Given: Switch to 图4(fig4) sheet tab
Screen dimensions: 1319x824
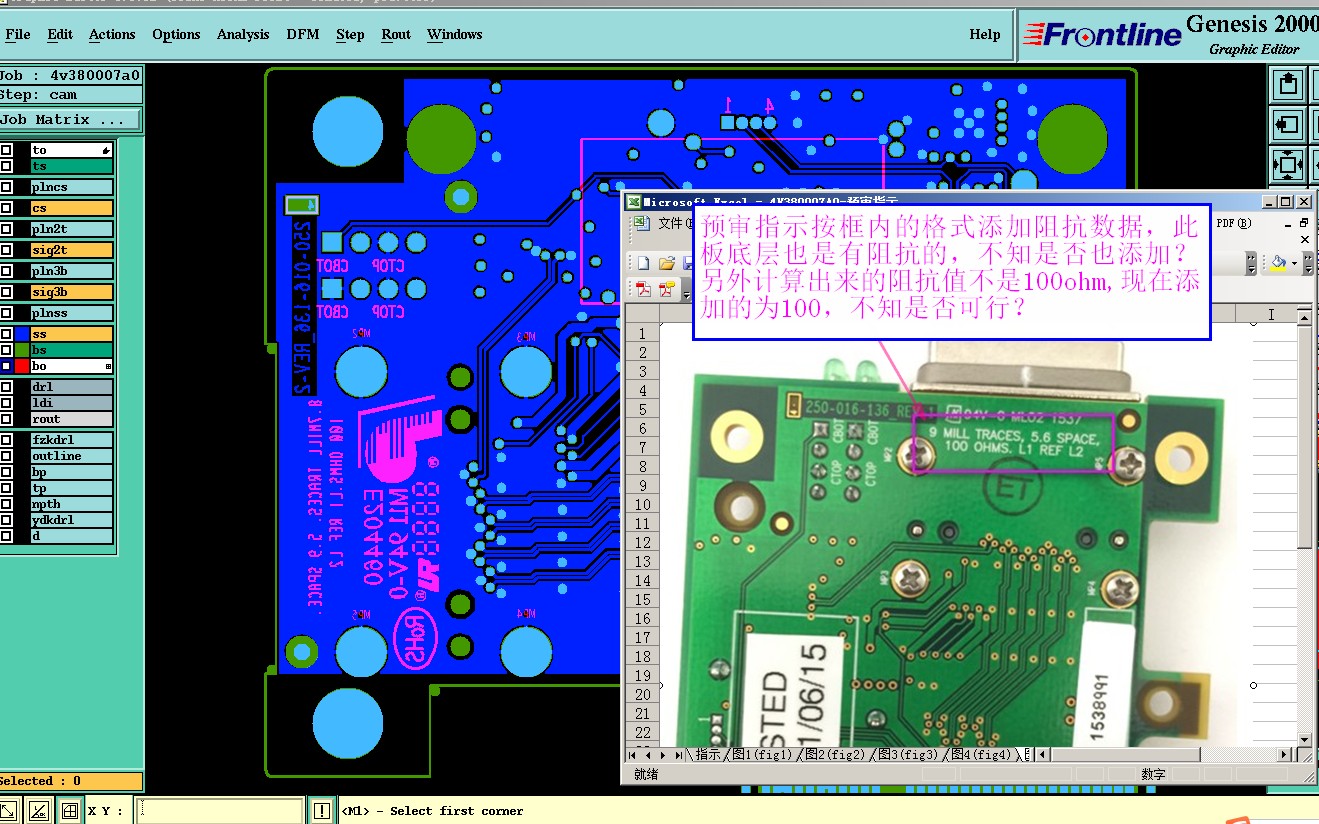Looking at the screenshot, I should click(x=980, y=755).
